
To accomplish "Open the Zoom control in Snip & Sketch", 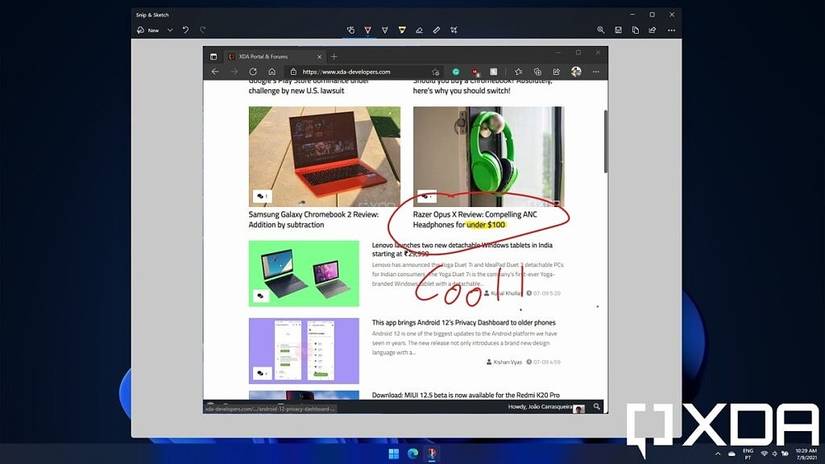I will pyautogui.click(x=601, y=30).
